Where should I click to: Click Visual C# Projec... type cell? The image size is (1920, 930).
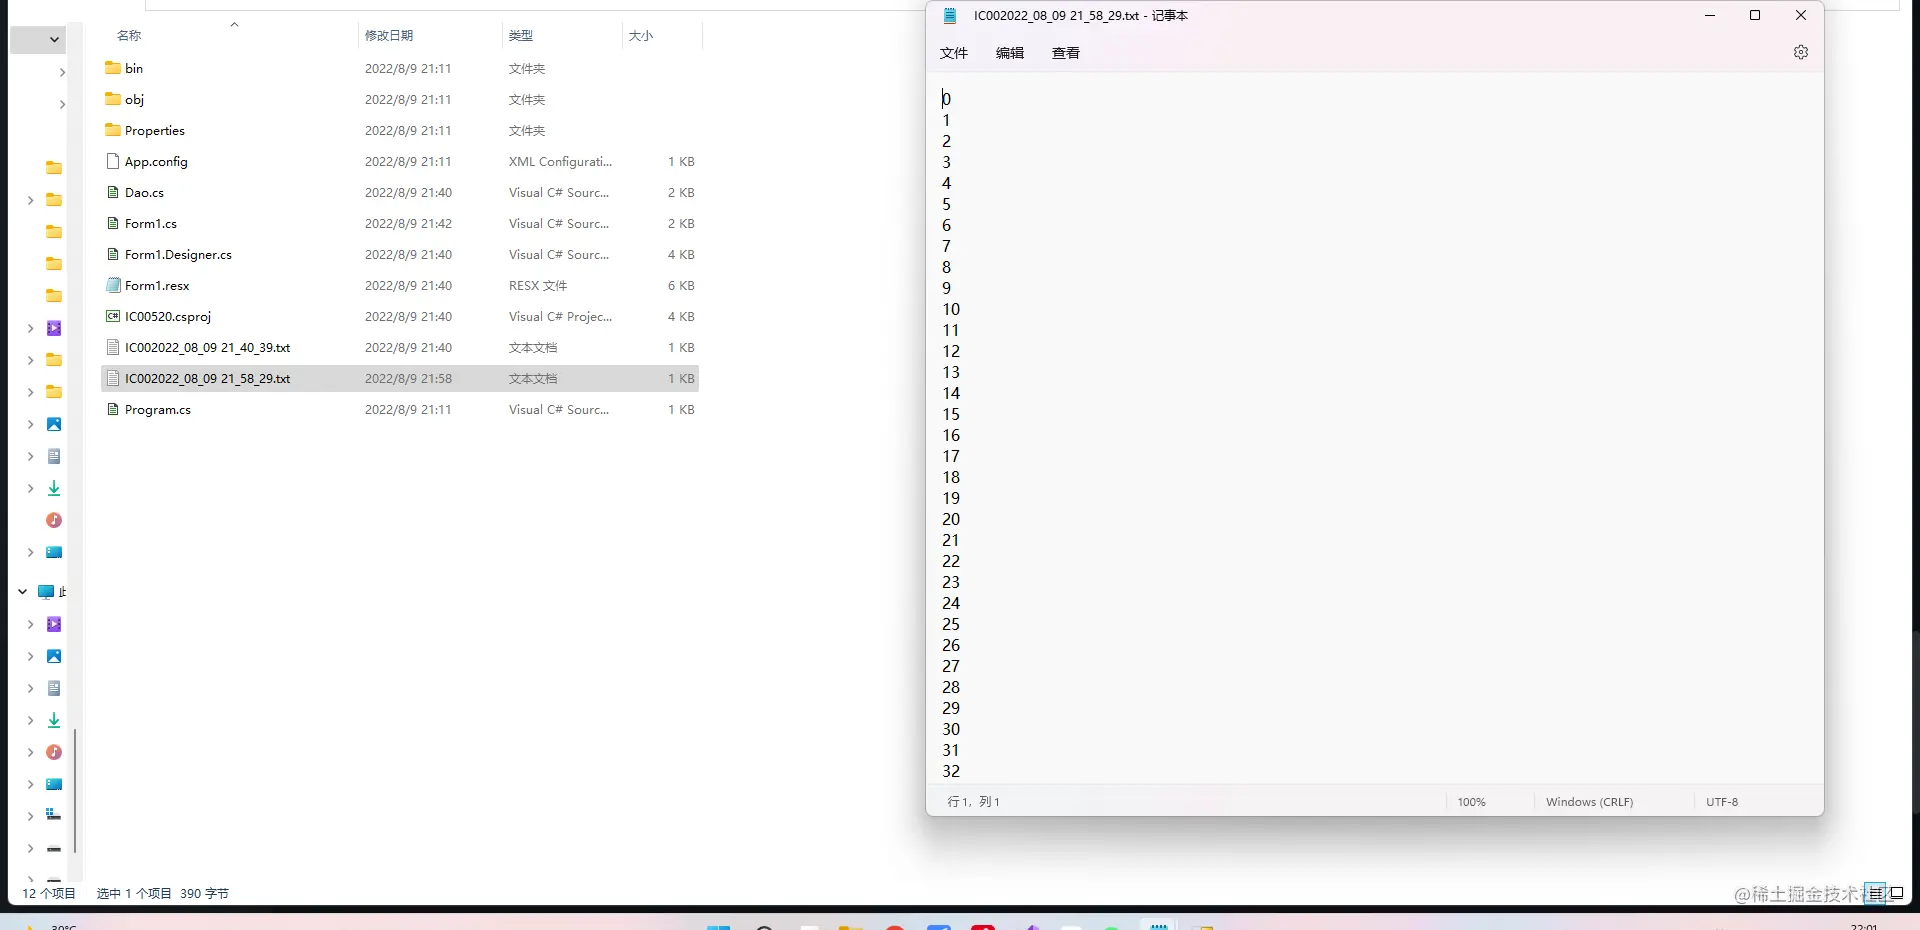[x=560, y=317]
